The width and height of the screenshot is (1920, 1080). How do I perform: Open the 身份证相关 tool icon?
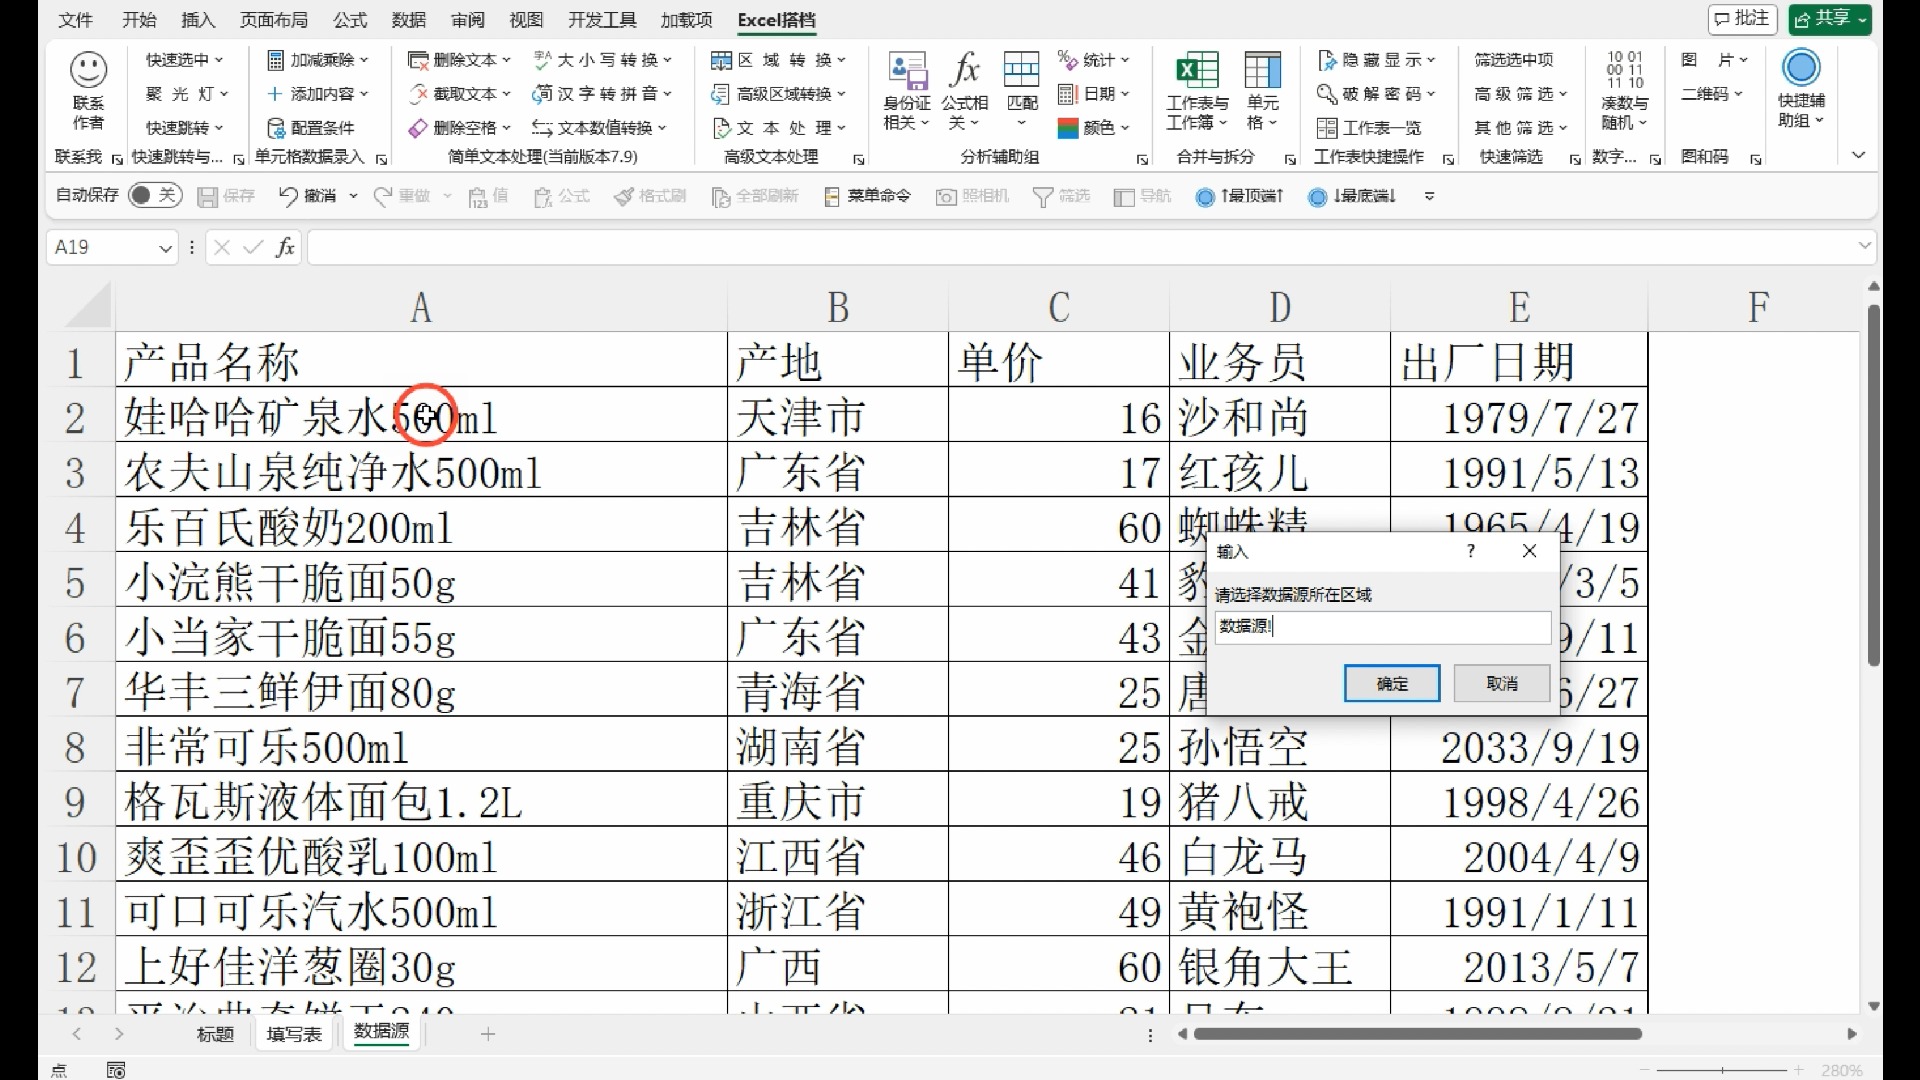(x=907, y=70)
